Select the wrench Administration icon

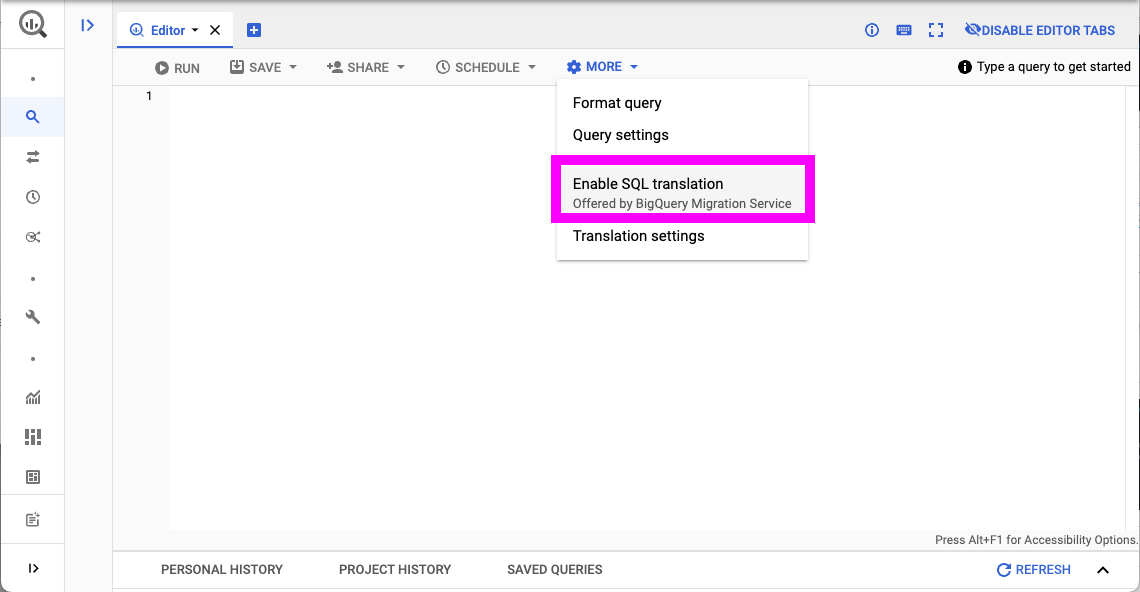point(32,317)
